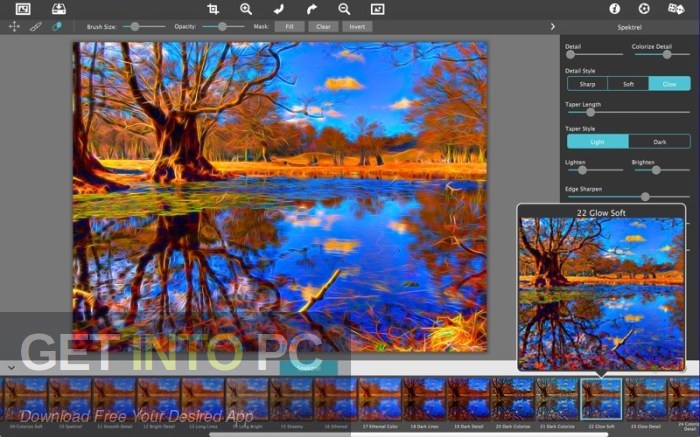Click the Spektrel panel title text
Image resolution: width=700 pixels, height=437 pixels.
coord(629,27)
